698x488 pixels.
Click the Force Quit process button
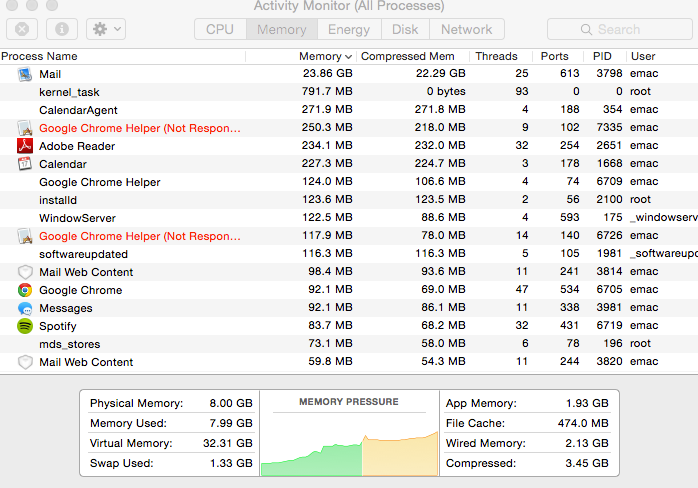22,29
